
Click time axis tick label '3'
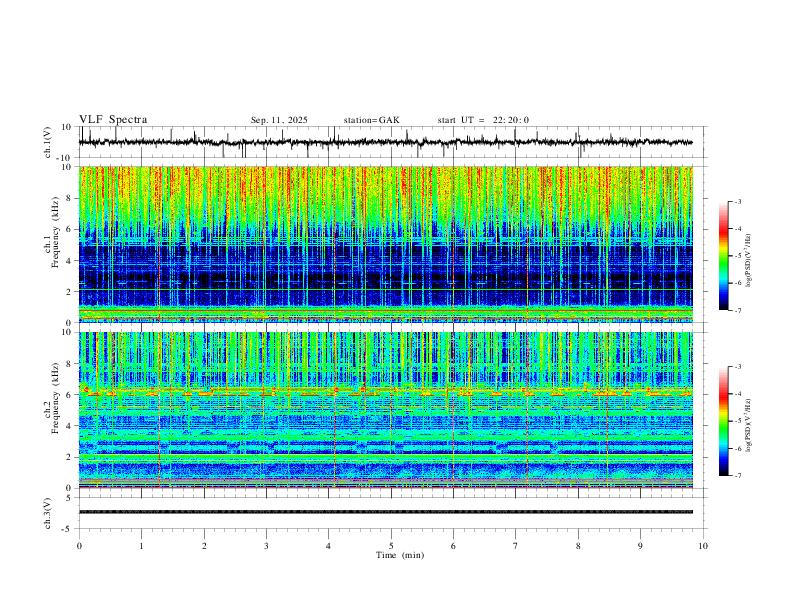point(266,546)
